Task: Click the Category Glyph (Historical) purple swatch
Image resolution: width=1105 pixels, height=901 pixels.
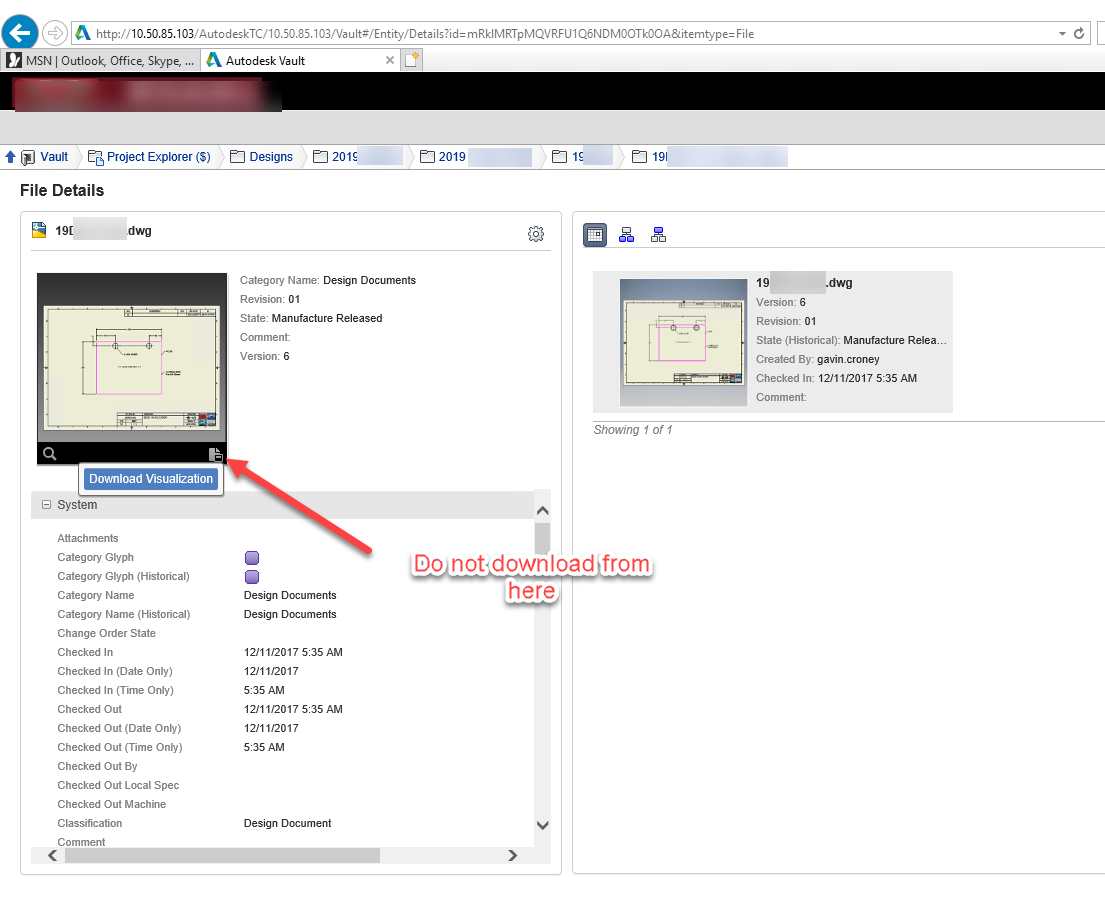Action: click(x=252, y=577)
